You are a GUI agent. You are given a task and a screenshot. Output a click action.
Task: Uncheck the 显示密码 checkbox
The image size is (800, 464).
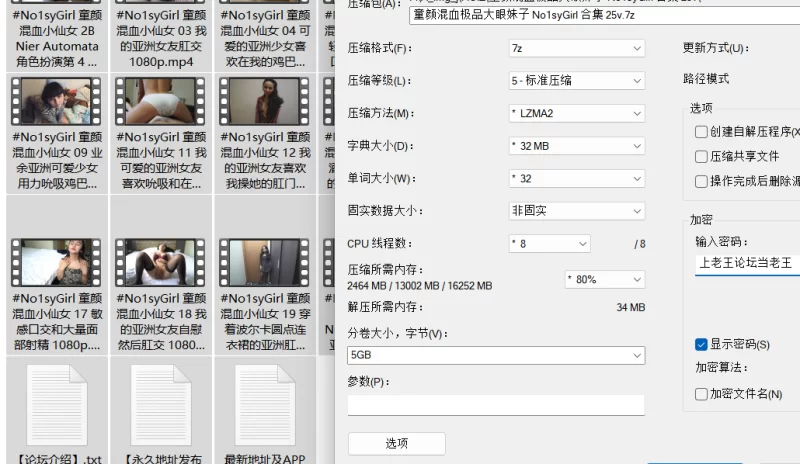(x=701, y=344)
